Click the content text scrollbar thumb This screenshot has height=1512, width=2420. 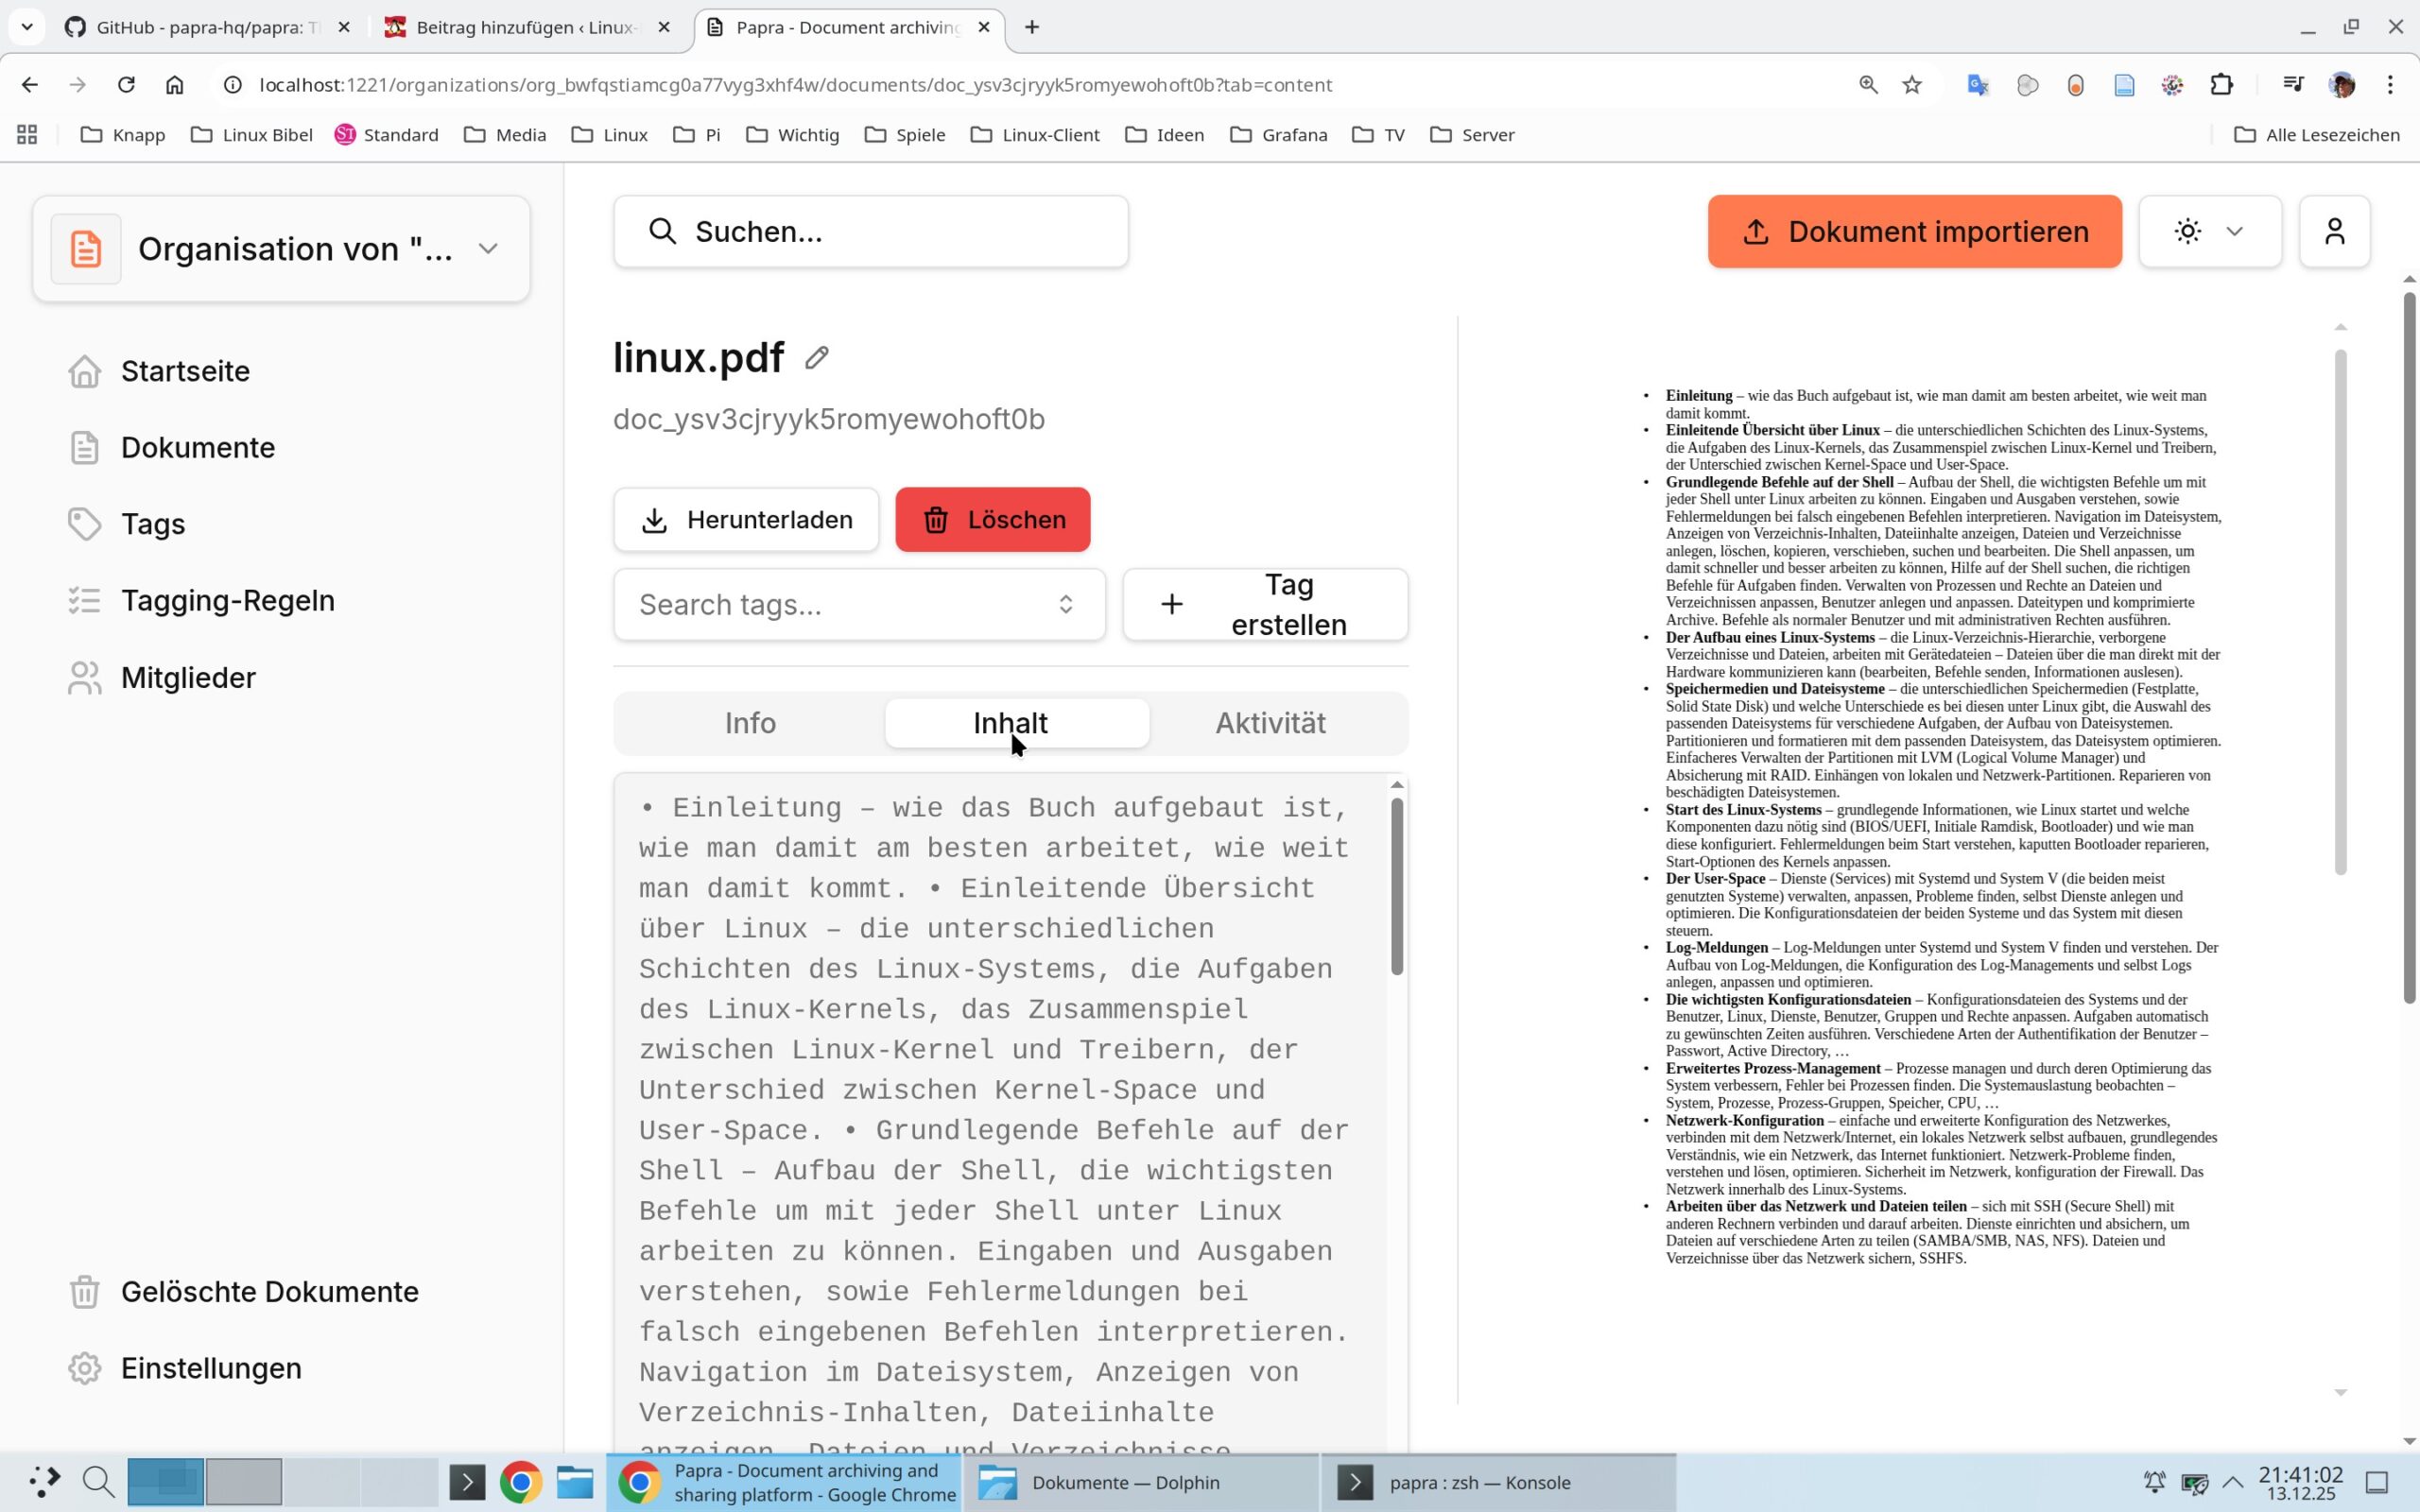[x=1397, y=885]
